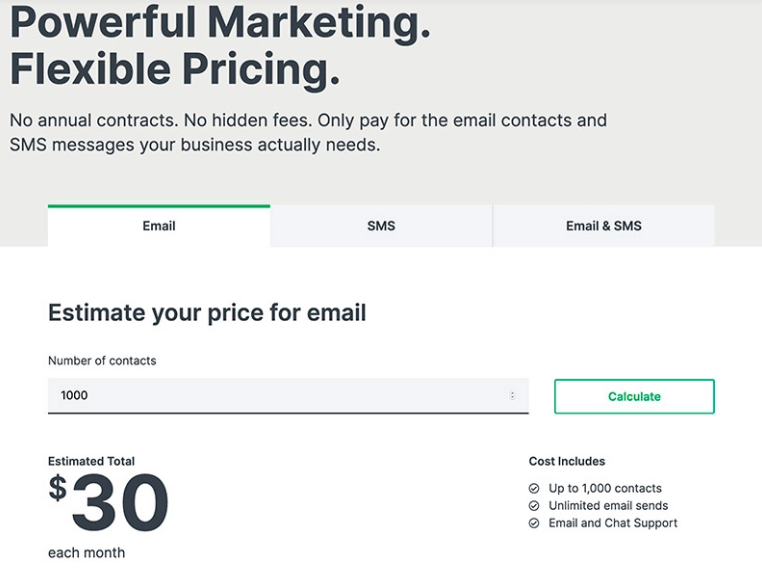Click the Estimate your price for email heading
The image size is (762, 584).
point(207,313)
